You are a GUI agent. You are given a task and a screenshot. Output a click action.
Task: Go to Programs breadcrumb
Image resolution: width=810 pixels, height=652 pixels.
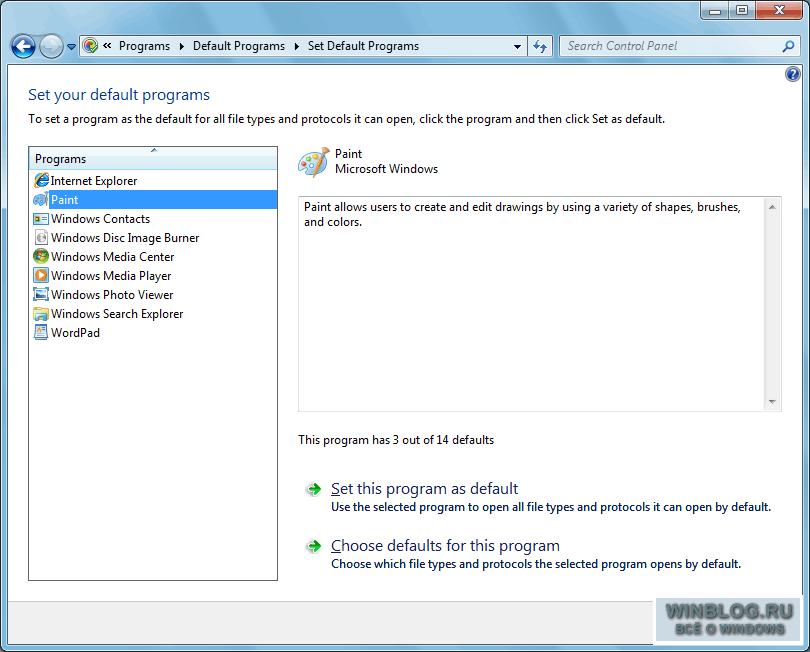click(144, 46)
